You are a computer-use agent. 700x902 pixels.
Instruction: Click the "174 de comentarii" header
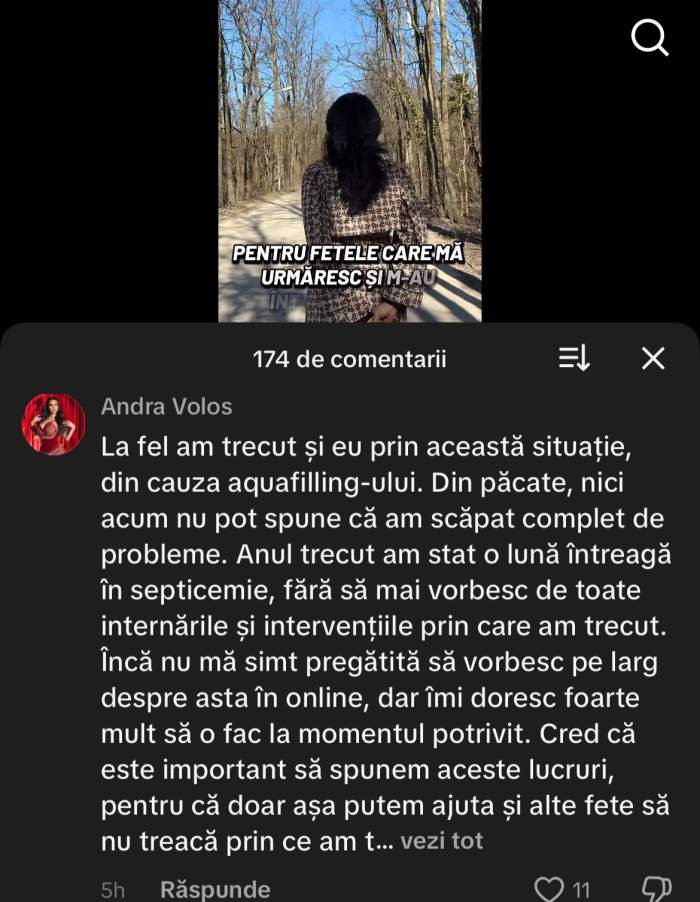(350, 359)
